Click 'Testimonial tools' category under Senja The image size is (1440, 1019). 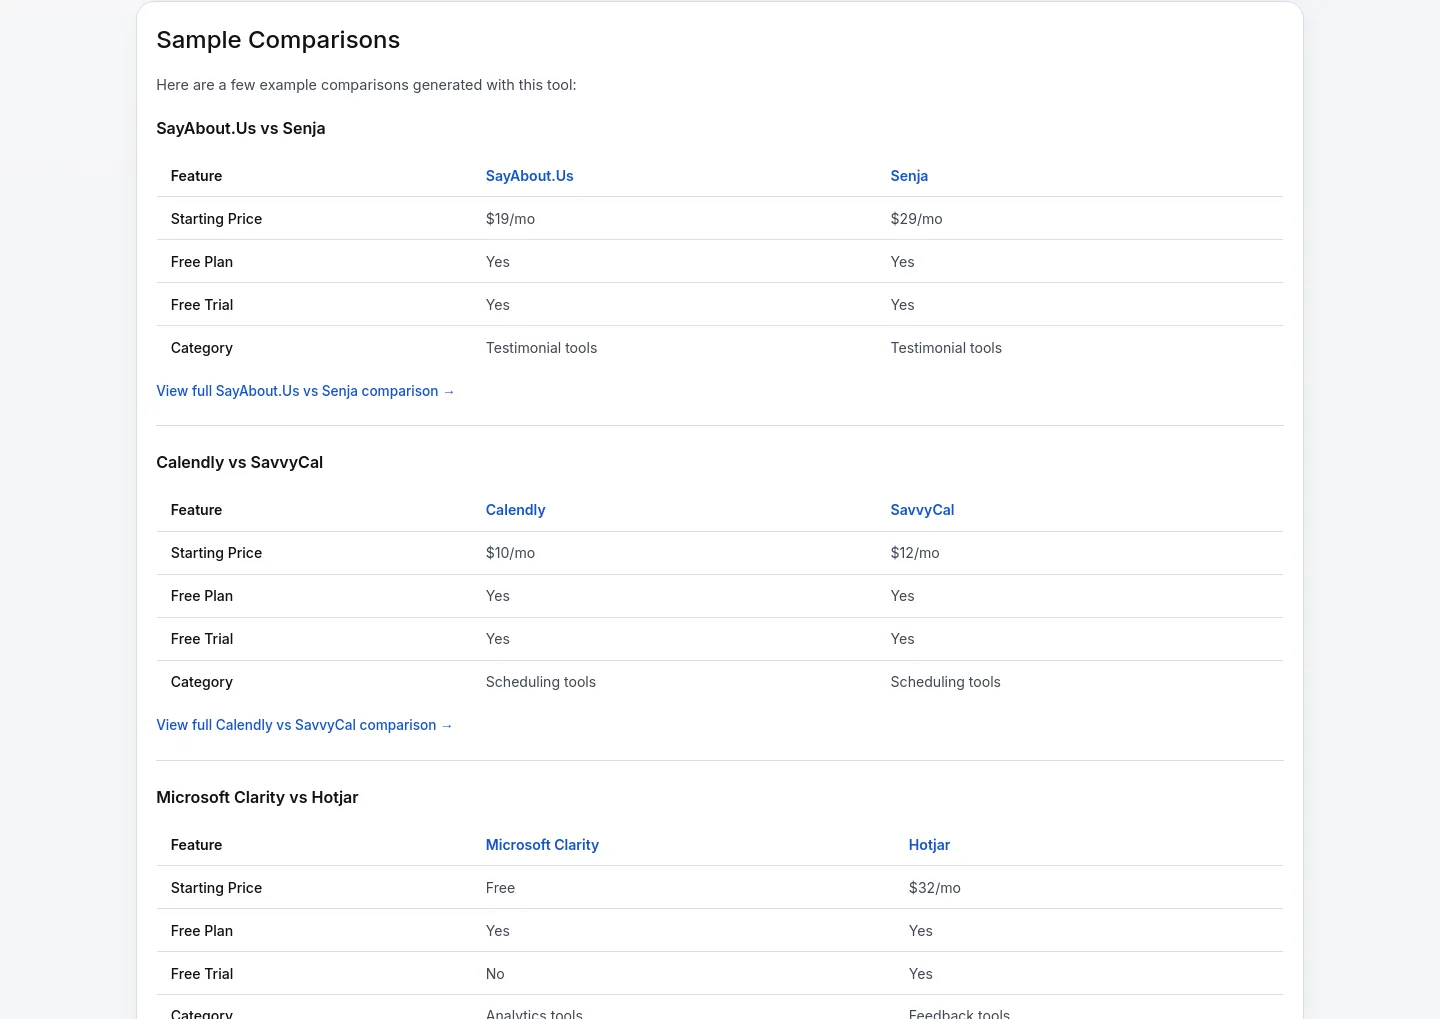pos(946,348)
